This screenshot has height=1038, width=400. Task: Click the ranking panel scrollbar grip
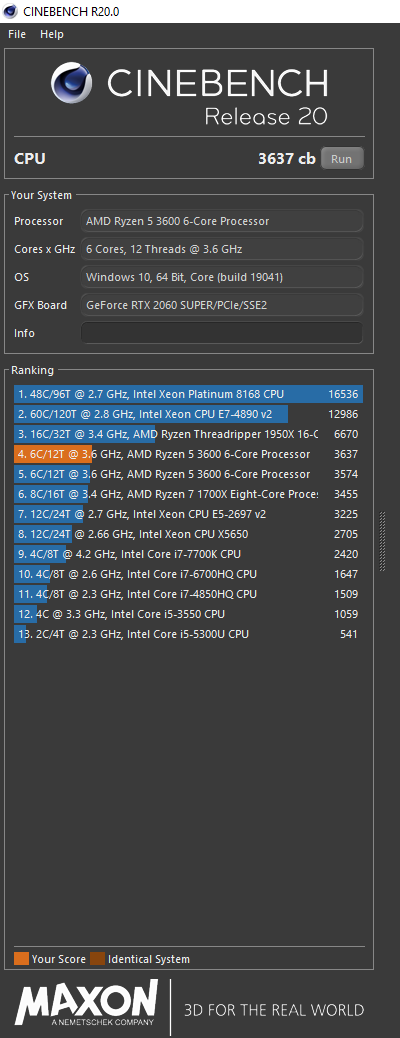(x=381, y=541)
